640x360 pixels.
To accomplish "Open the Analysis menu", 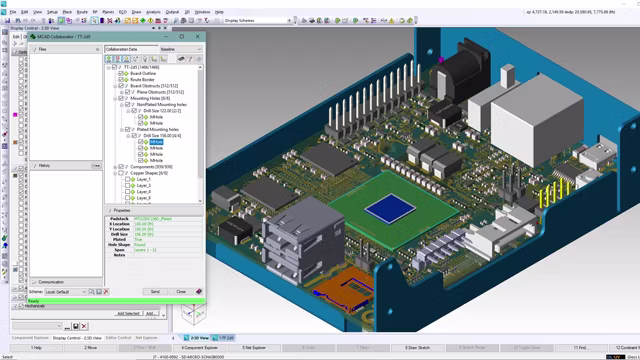I will [153, 12].
